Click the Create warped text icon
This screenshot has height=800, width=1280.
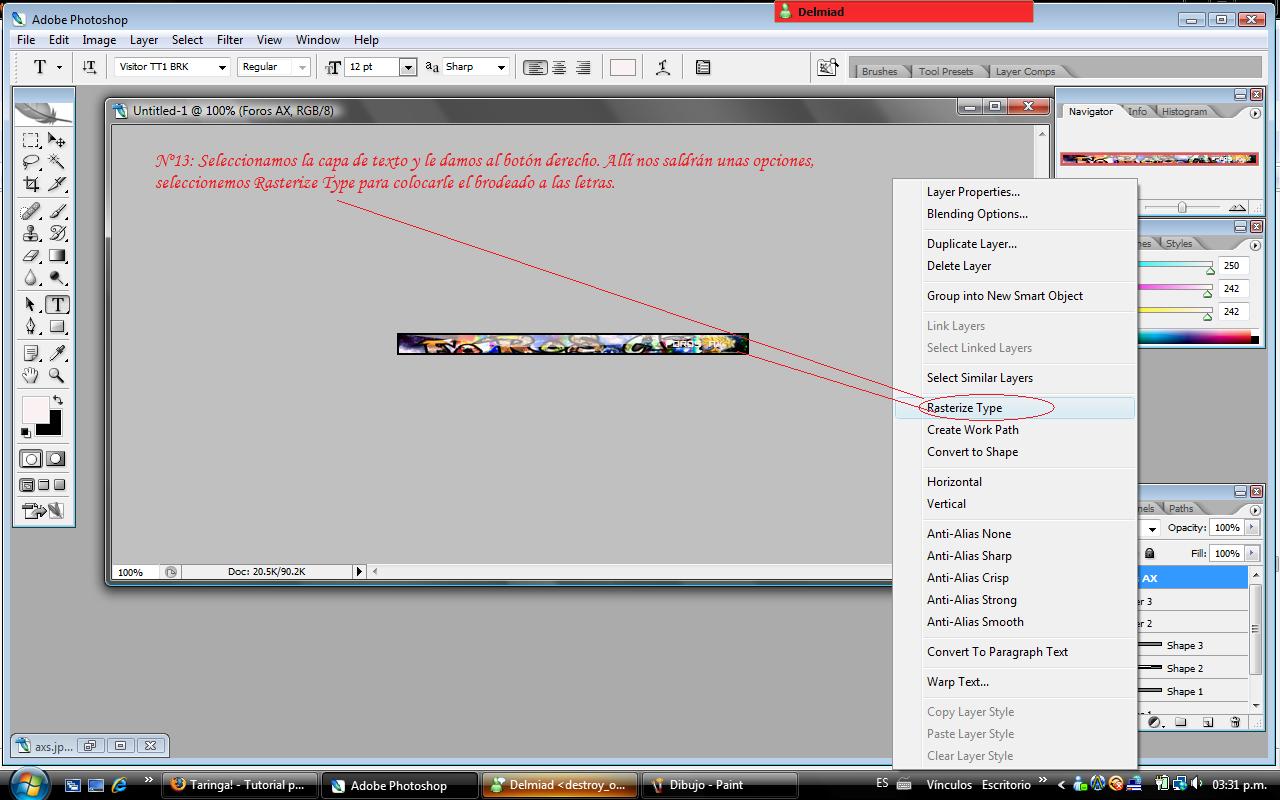[x=662, y=67]
